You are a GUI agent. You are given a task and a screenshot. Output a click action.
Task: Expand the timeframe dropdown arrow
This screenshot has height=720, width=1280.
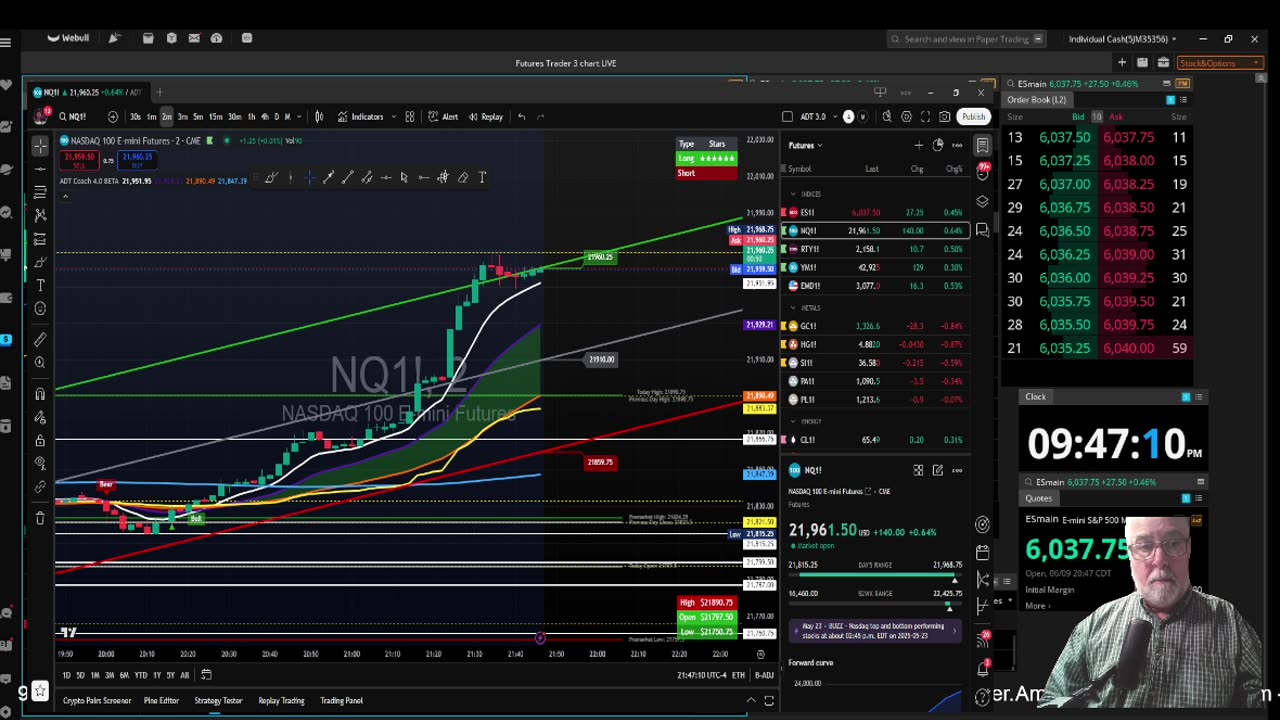(x=299, y=117)
